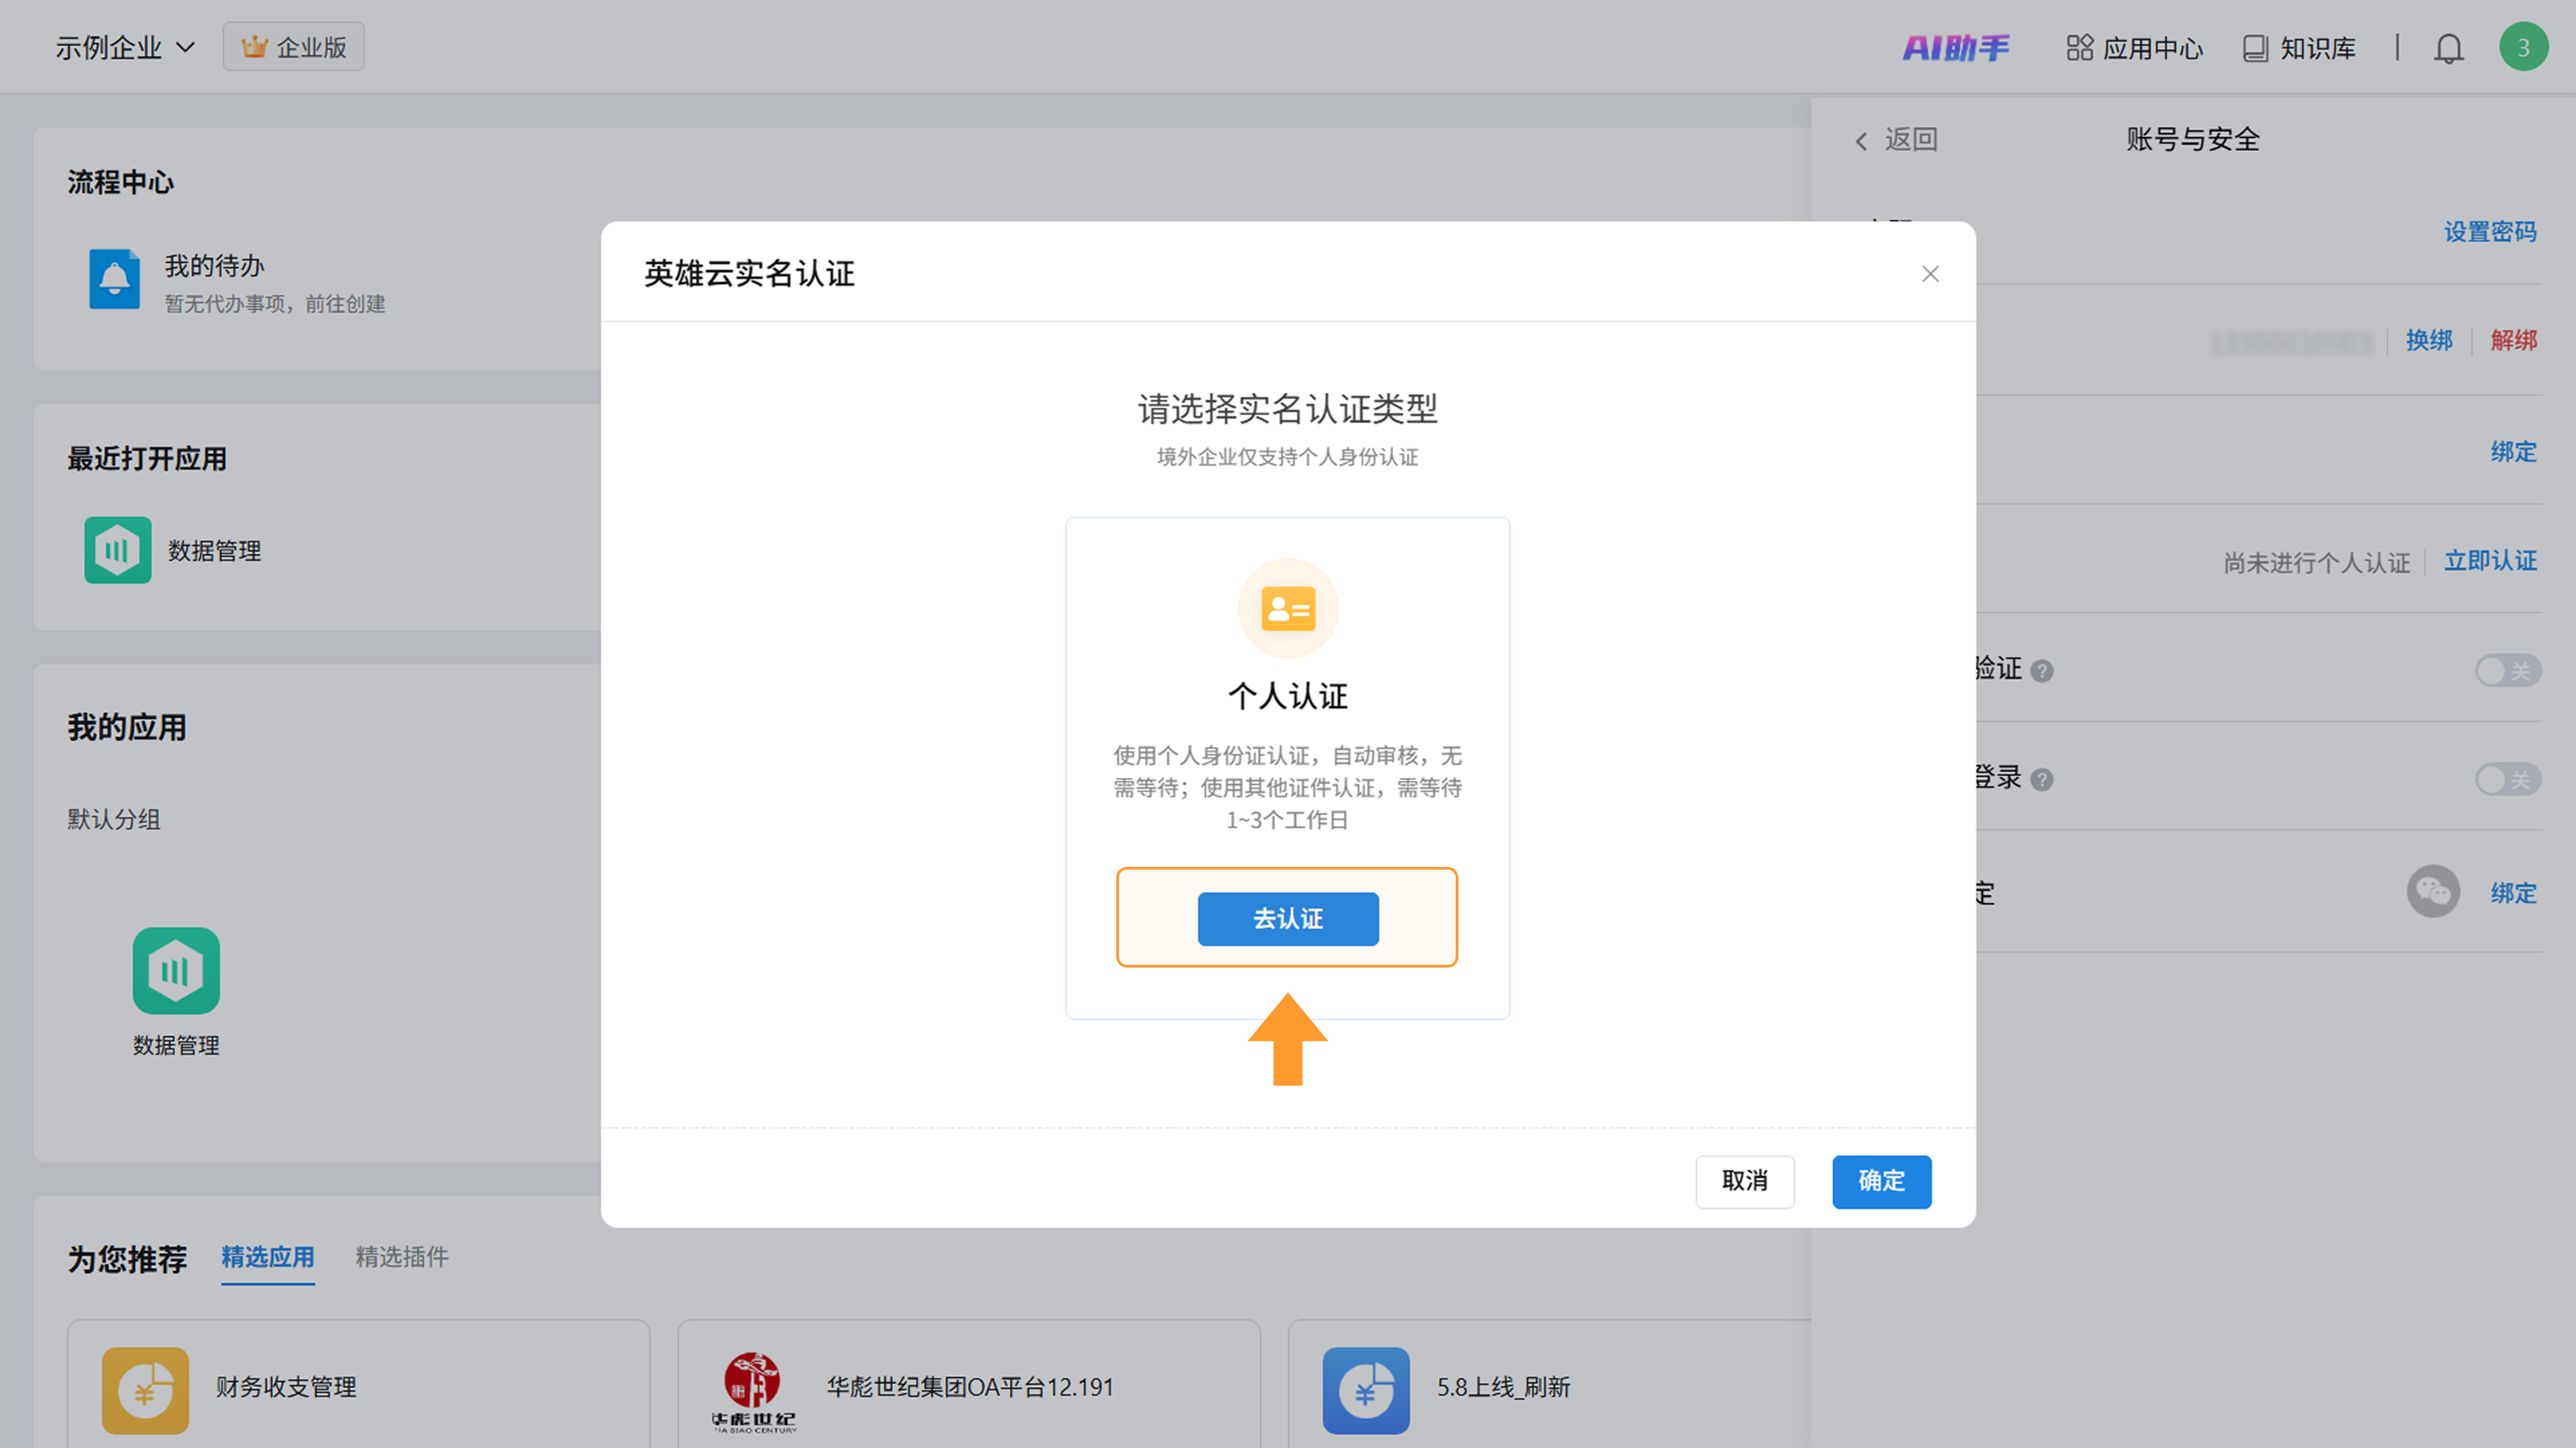Click the 我的待办 bell icon
Image resolution: width=2576 pixels, height=1448 pixels.
(x=115, y=279)
